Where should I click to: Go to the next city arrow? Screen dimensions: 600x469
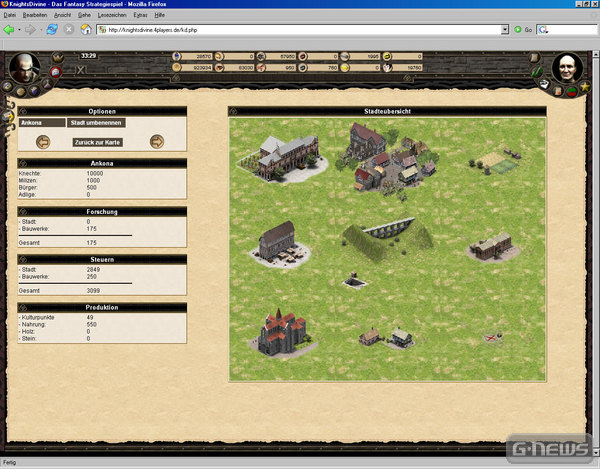pos(157,142)
